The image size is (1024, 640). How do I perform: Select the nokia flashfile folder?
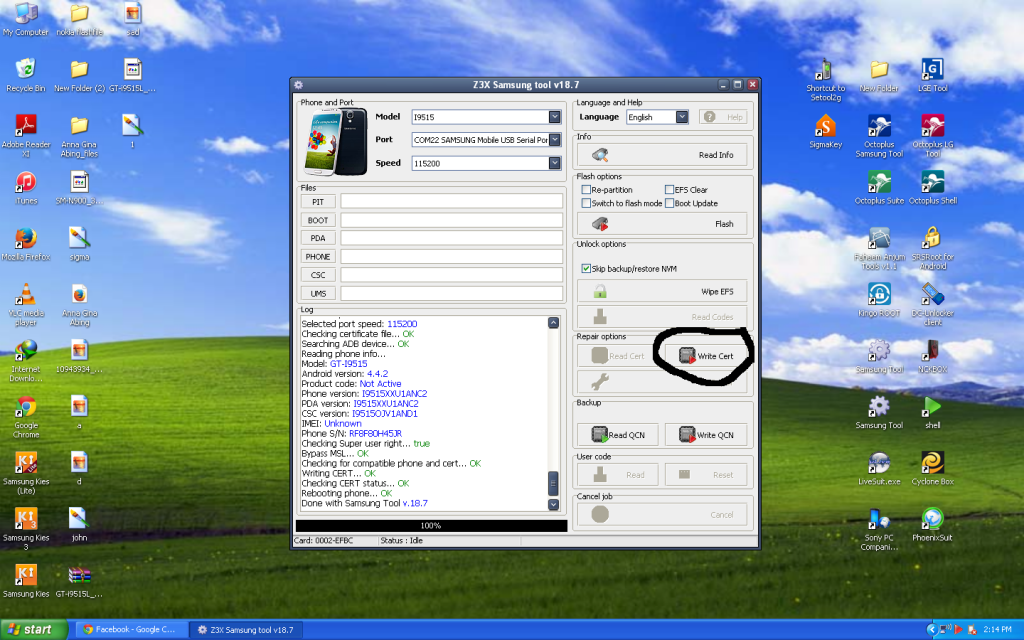[80, 19]
